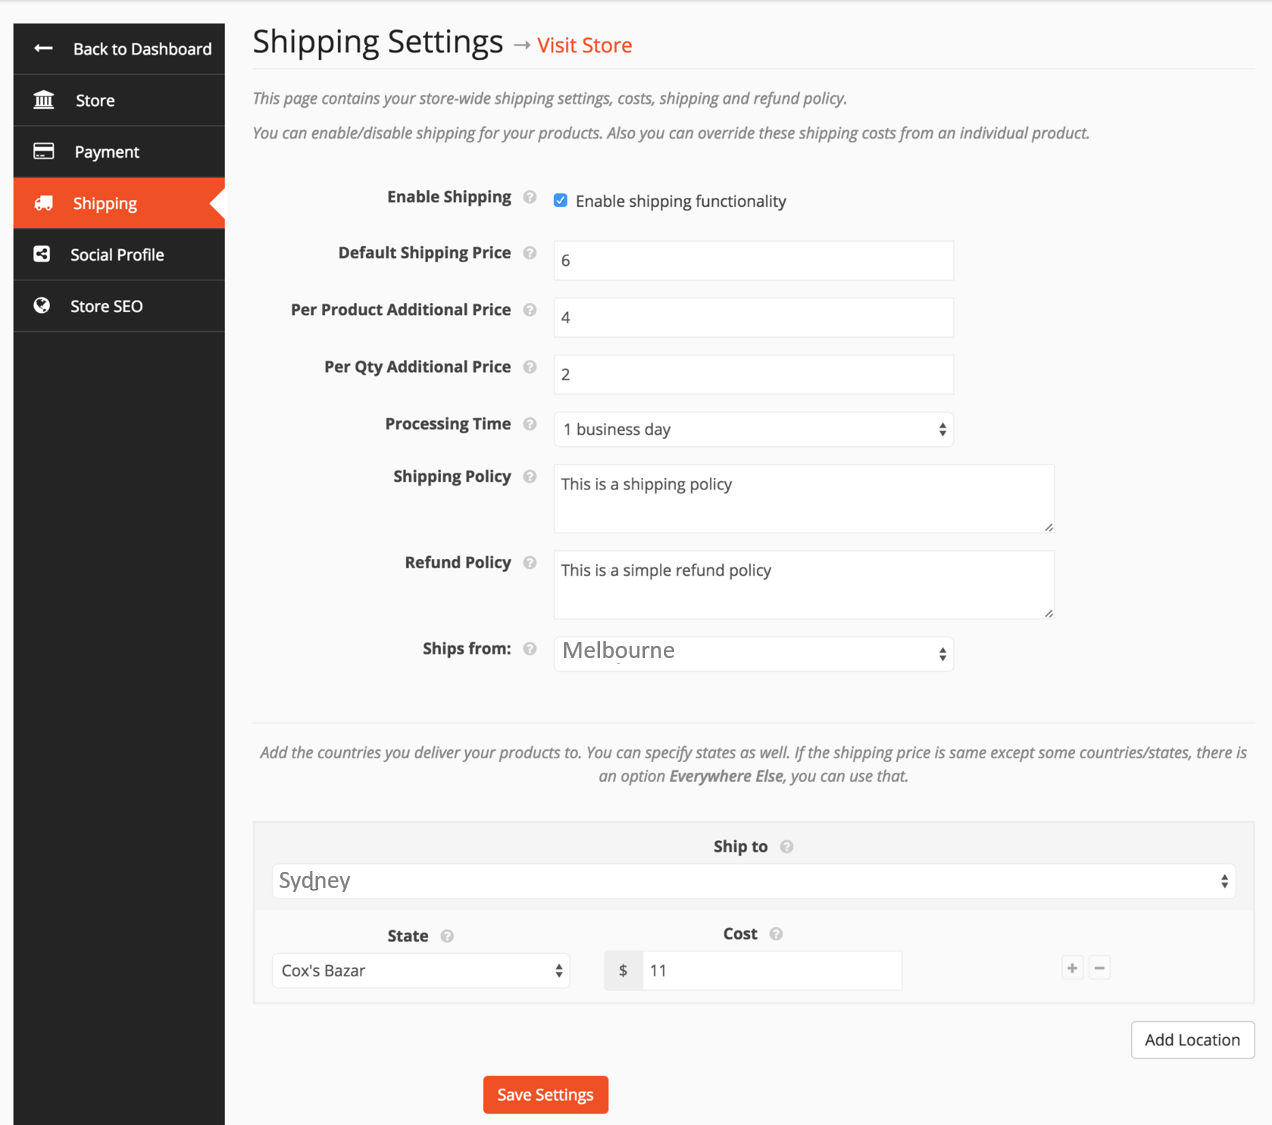
Task: Click the minus icon to remove cost row
Action: 1100,967
